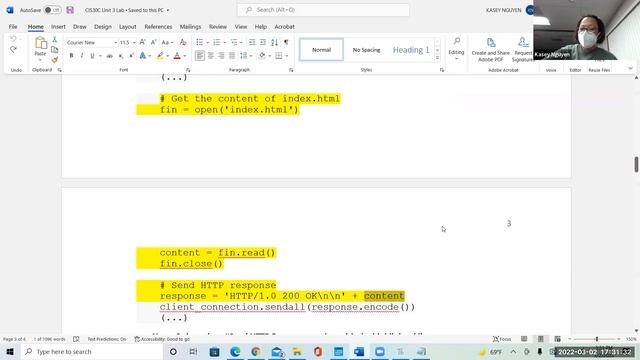This screenshot has height=360, width=640.
Task: Sort the selected text icon
Action: click(x=274, y=42)
